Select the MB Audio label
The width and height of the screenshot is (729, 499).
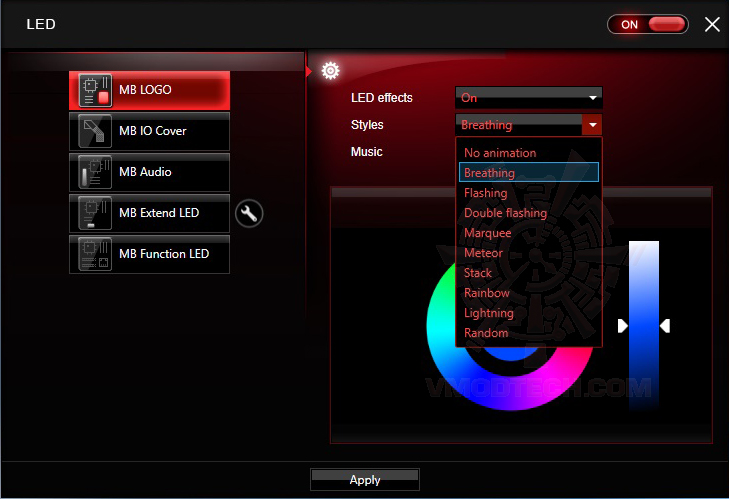pyautogui.click(x=145, y=172)
